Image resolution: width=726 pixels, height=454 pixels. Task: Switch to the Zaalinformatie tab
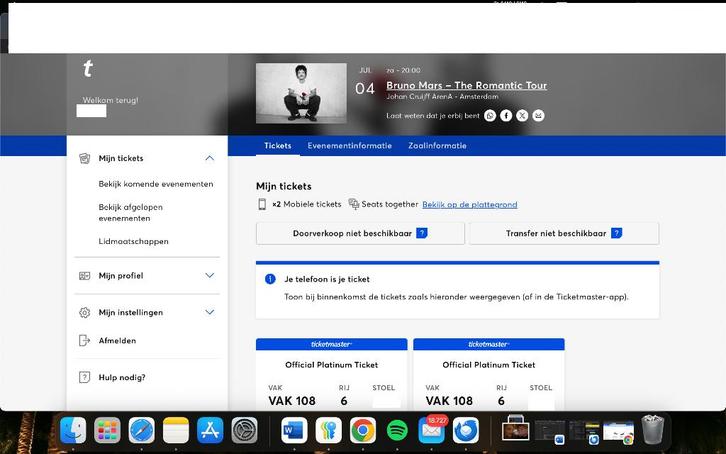437,146
